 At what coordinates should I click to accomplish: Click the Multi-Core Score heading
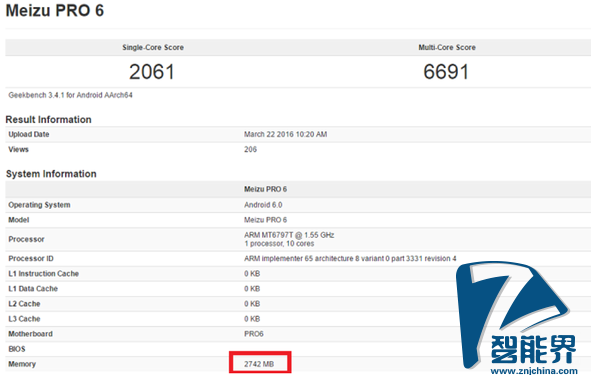(x=447, y=47)
